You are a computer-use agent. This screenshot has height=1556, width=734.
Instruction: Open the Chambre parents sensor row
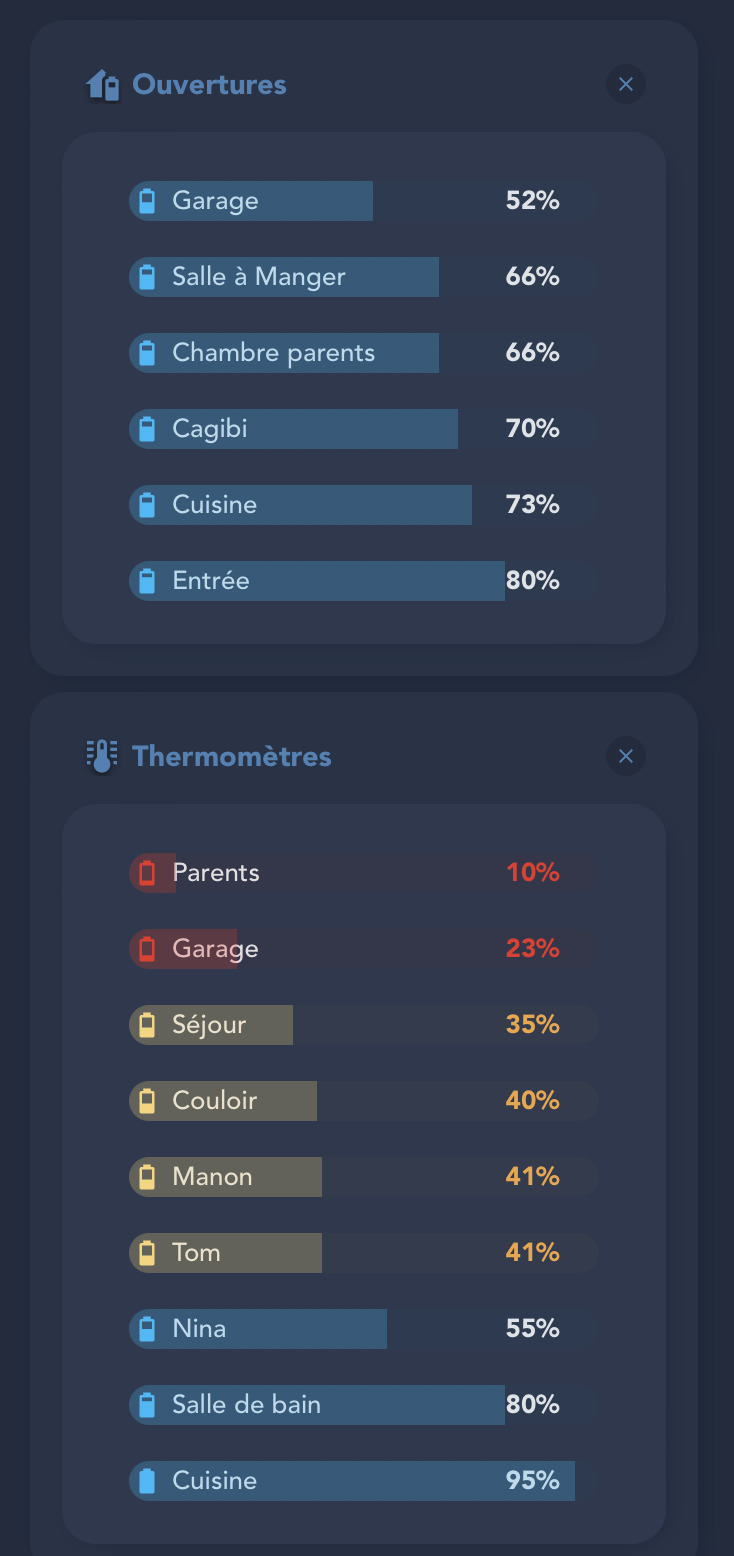click(364, 353)
